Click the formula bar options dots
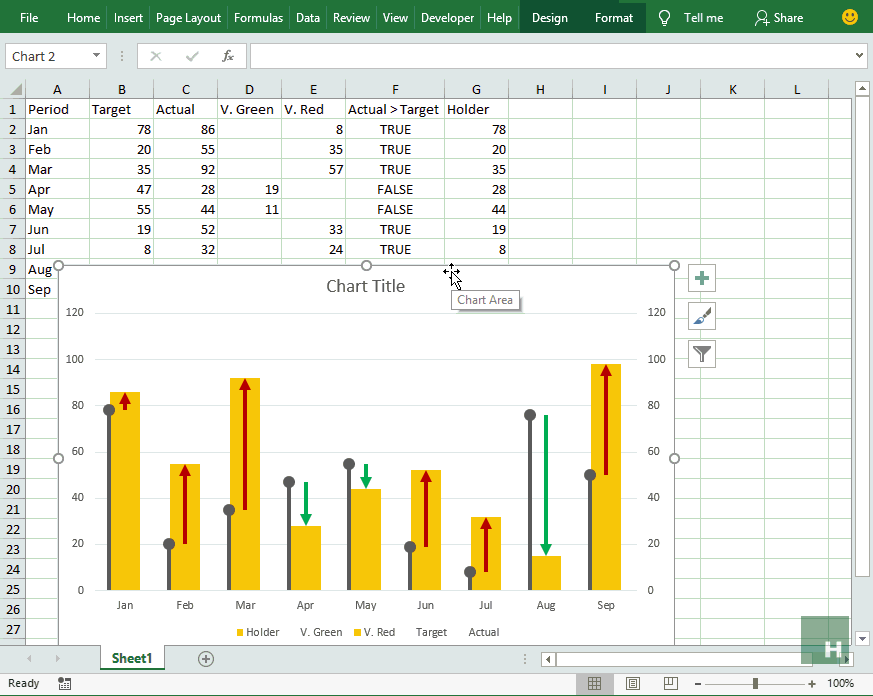873x696 pixels. pos(122,56)
